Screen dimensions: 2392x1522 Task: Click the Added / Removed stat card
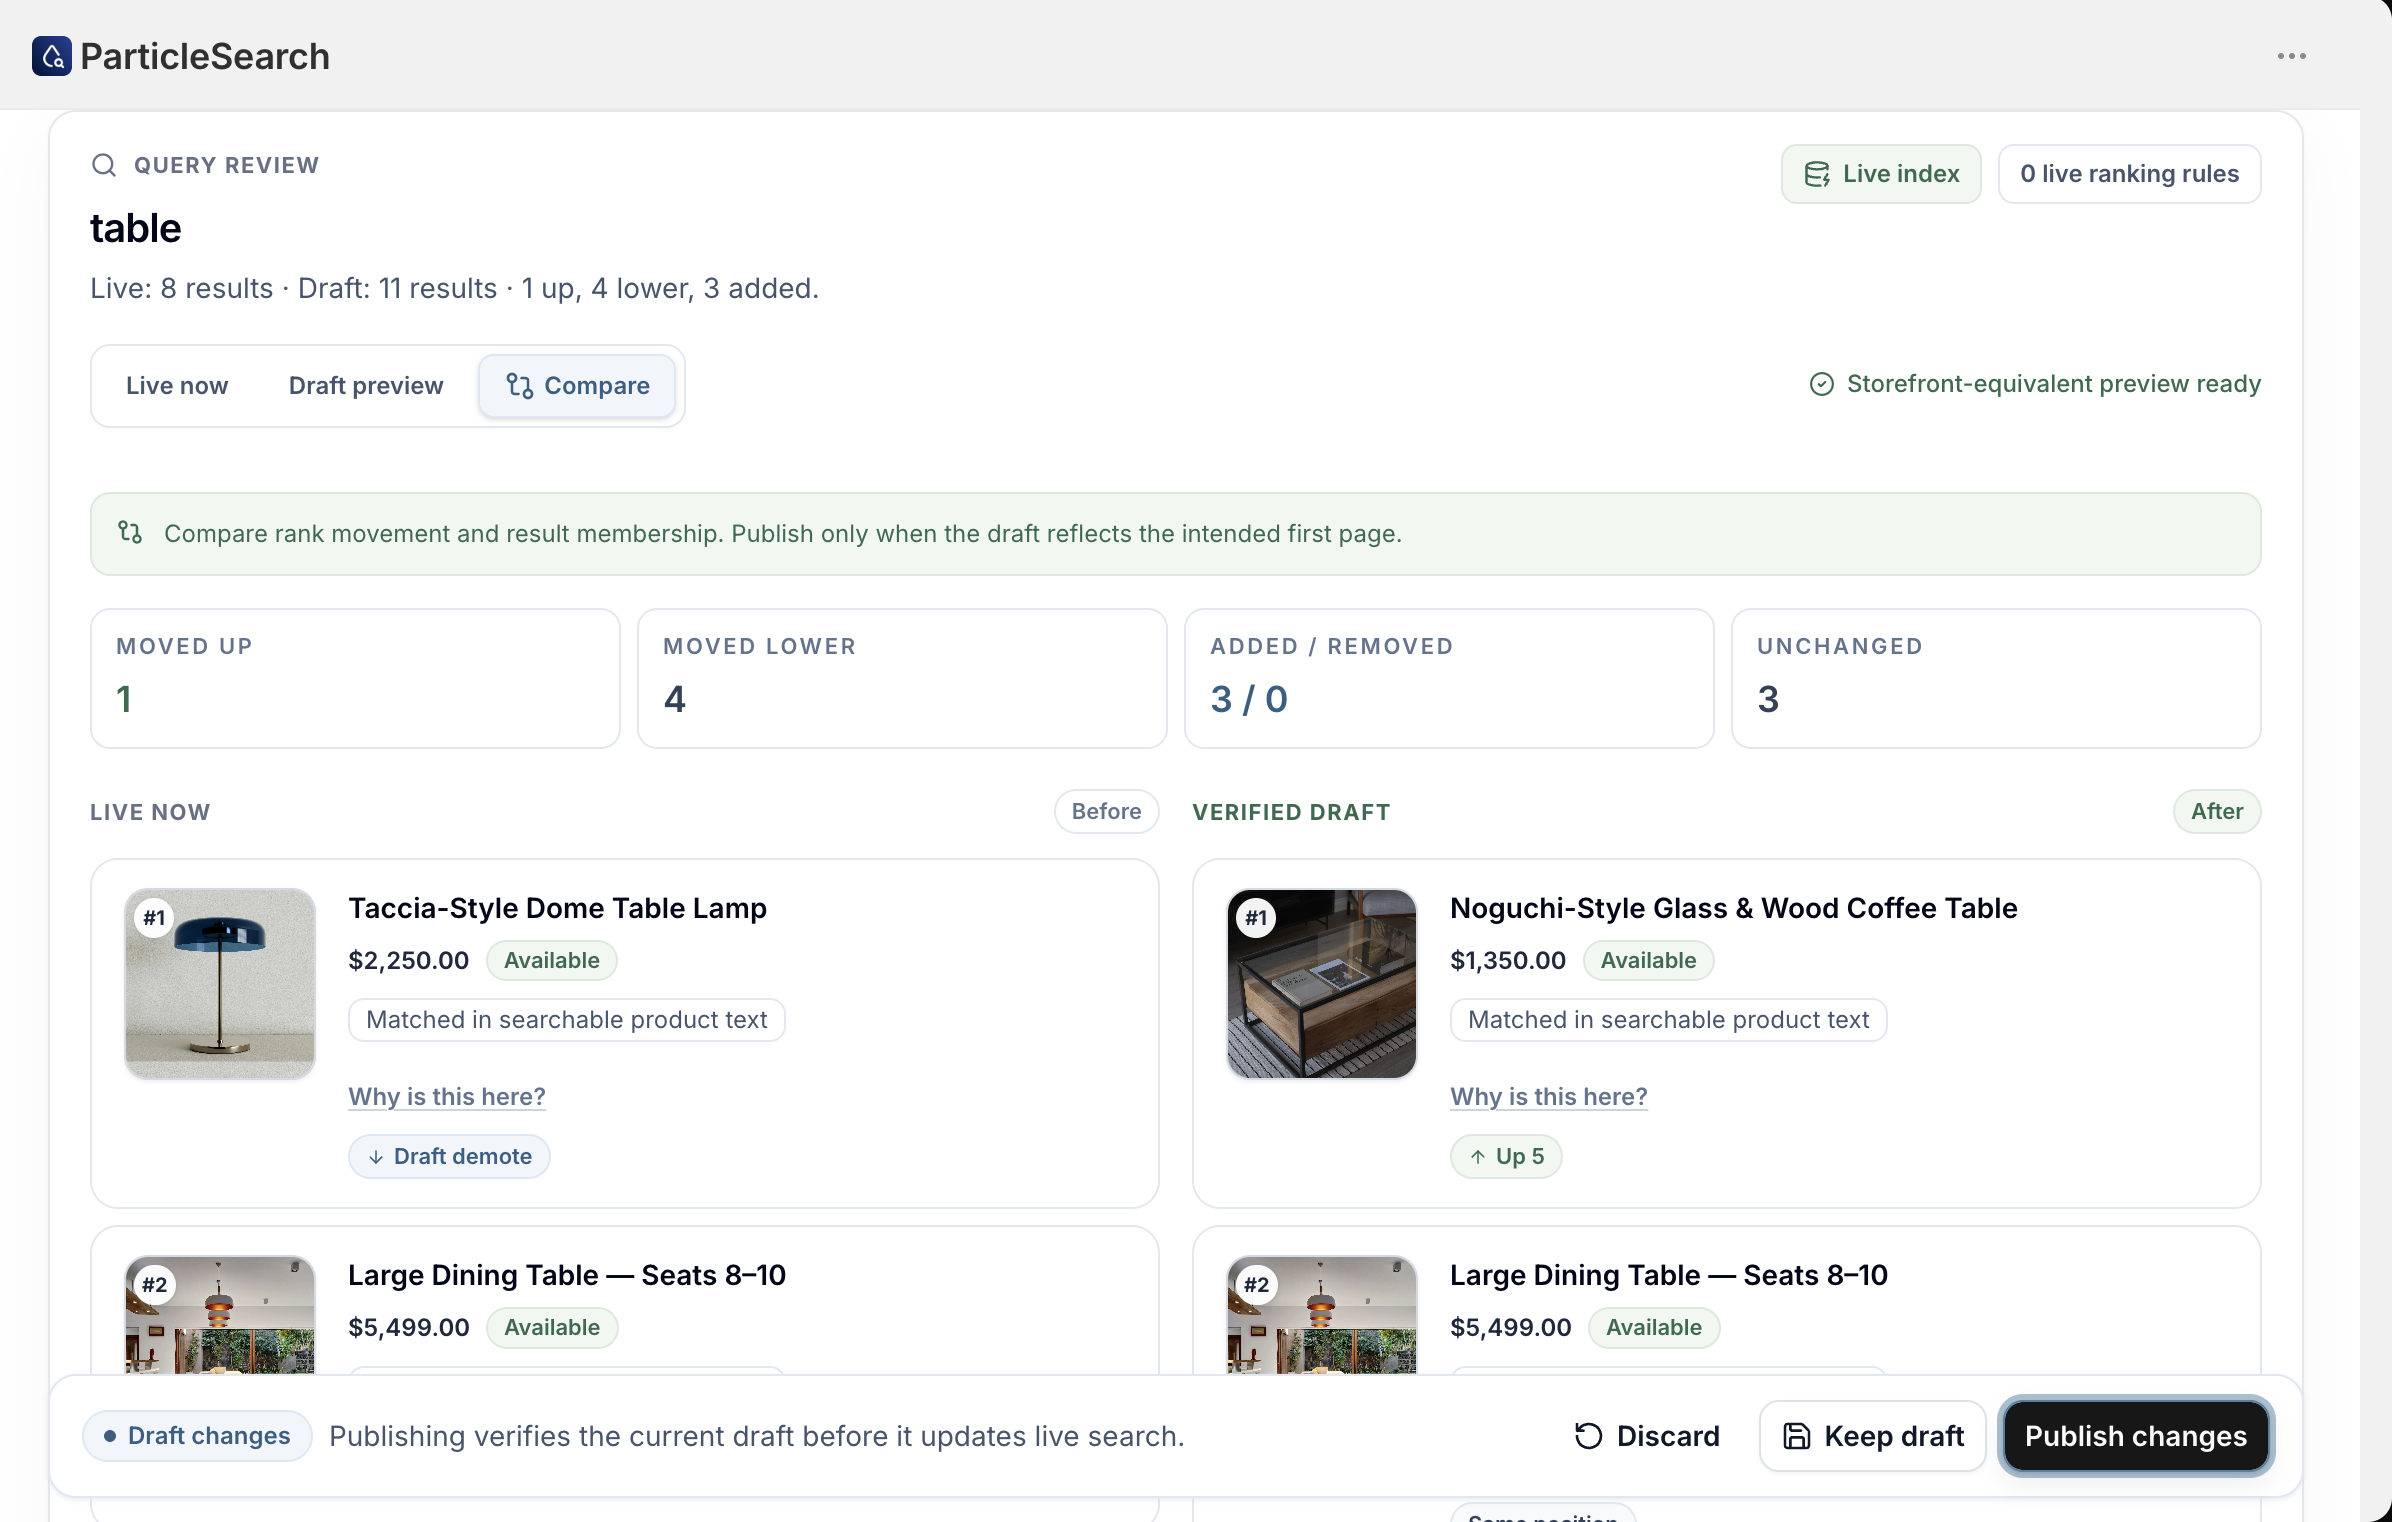click(x=1449, y=678)
